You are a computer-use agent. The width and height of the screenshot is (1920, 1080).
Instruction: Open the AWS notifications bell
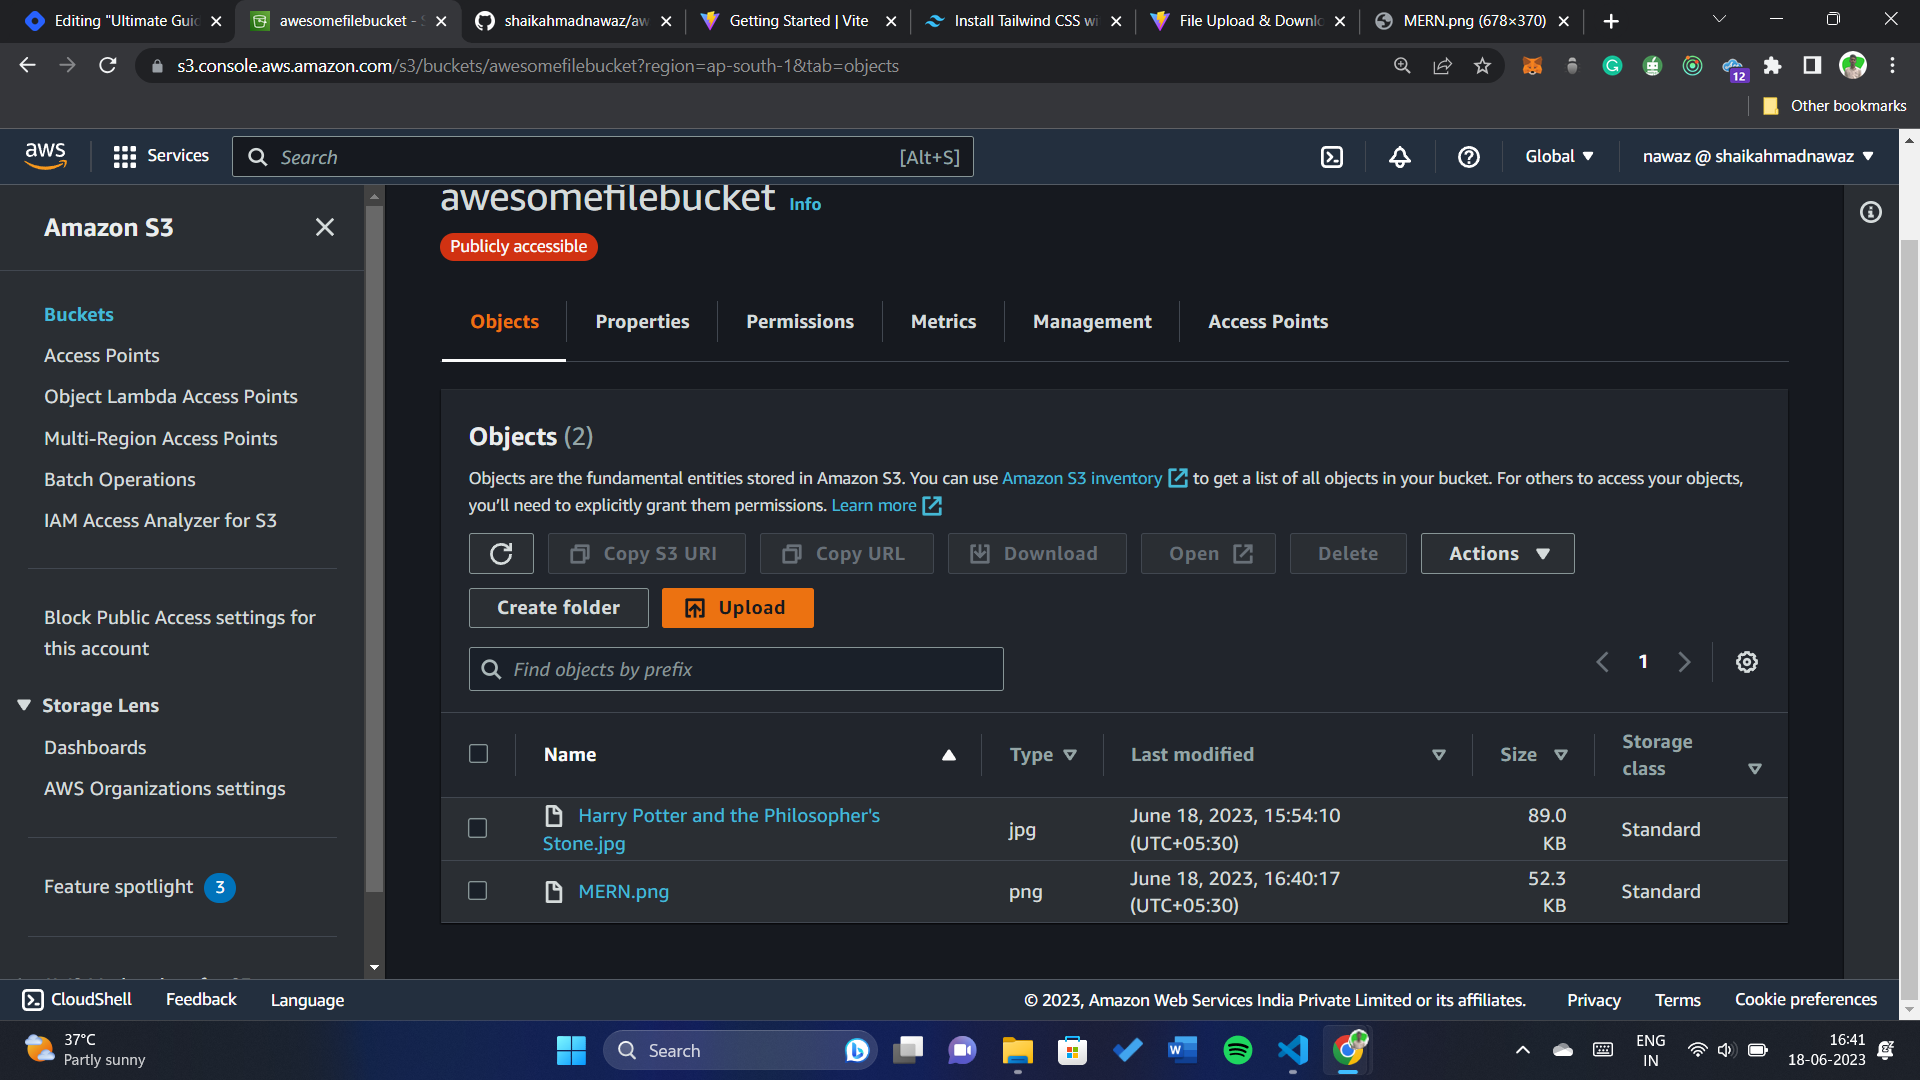point(1400,157)
